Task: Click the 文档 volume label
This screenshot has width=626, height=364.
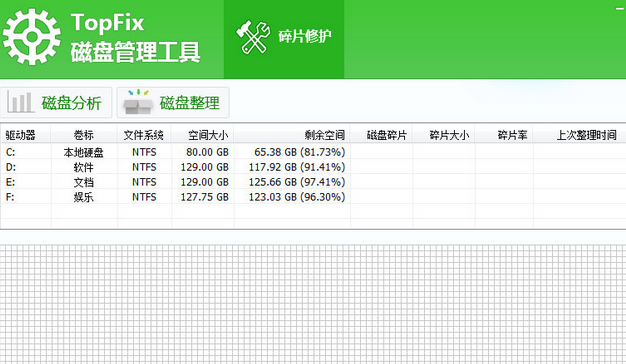Action: (x=83, y=182)
